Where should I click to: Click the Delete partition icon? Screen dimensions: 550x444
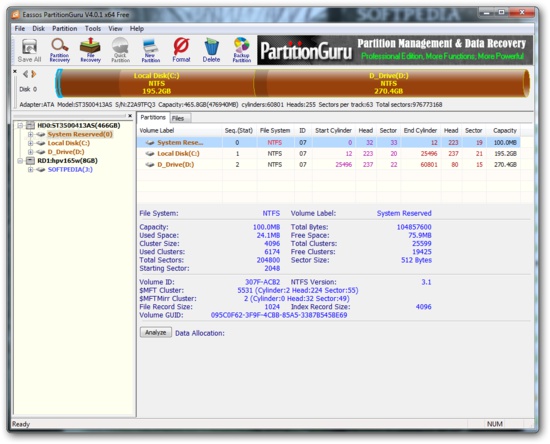(x=211, y=50)
